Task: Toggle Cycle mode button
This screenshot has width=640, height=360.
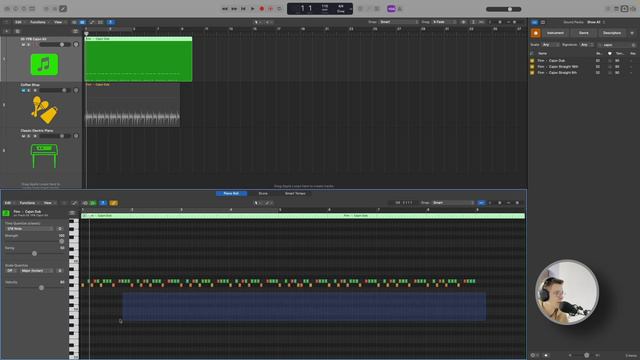Action: pos(280,9)
